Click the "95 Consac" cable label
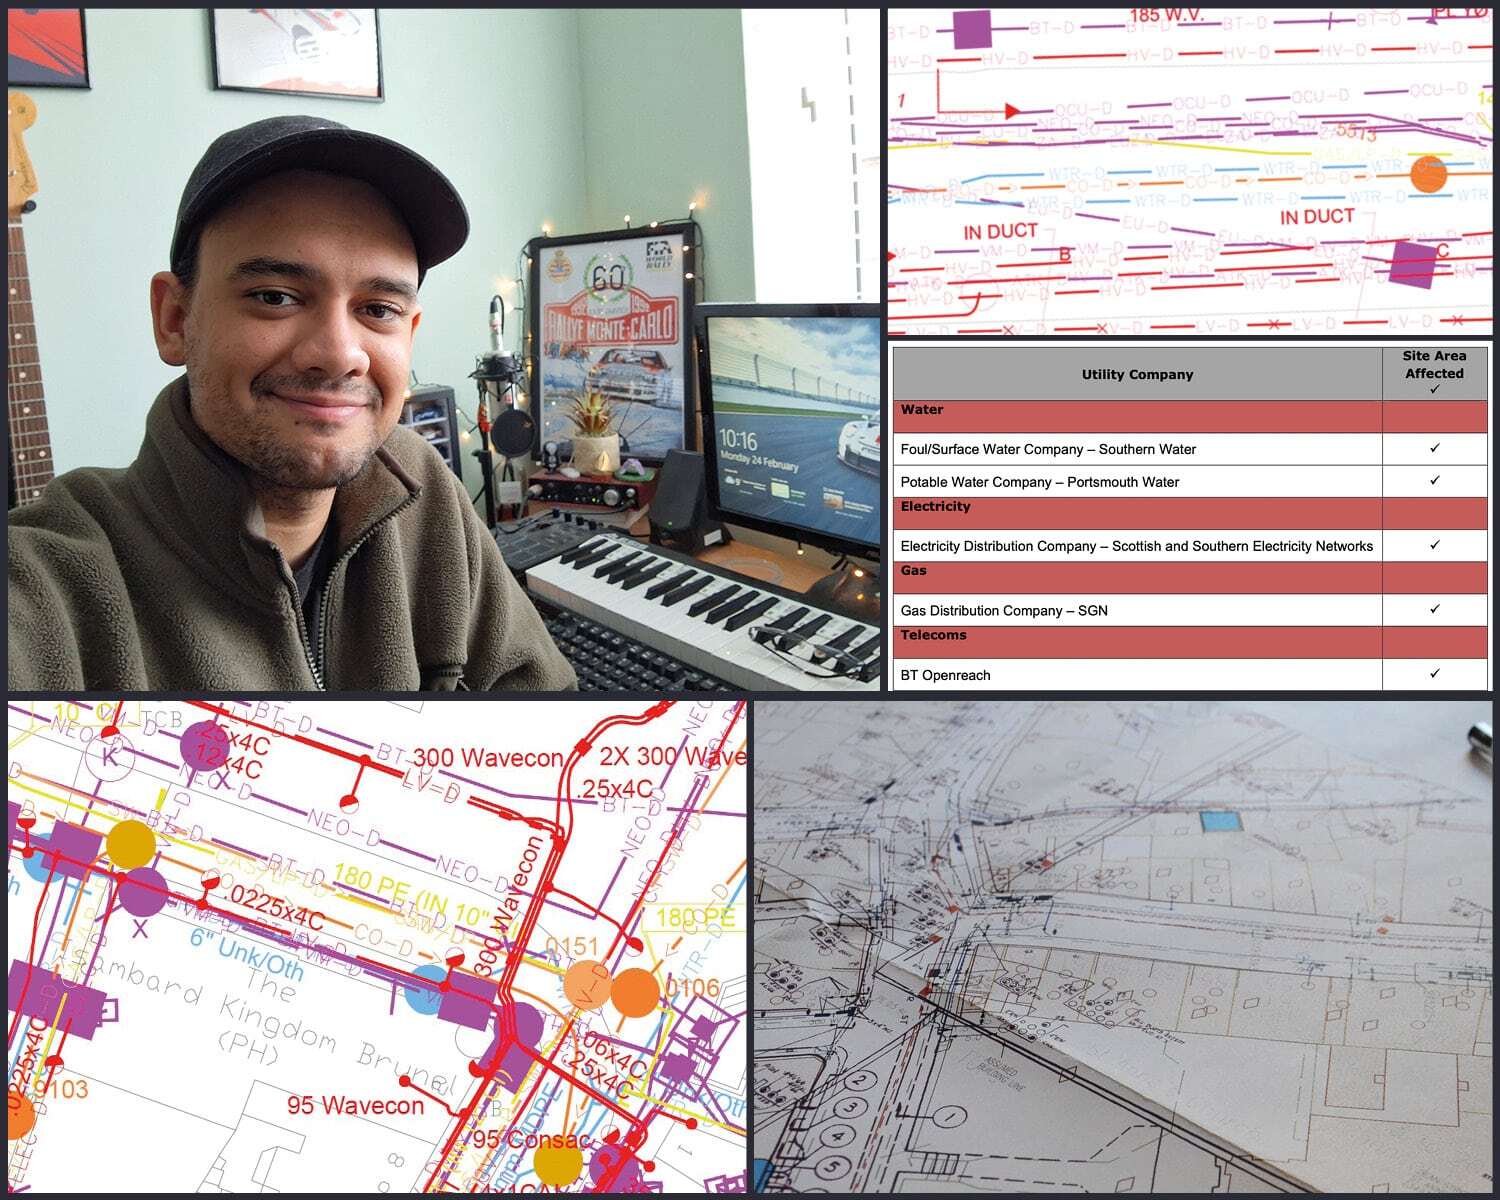Screen dimensions: 1500x1200 pyautogui.click(x=531, y=1140)
